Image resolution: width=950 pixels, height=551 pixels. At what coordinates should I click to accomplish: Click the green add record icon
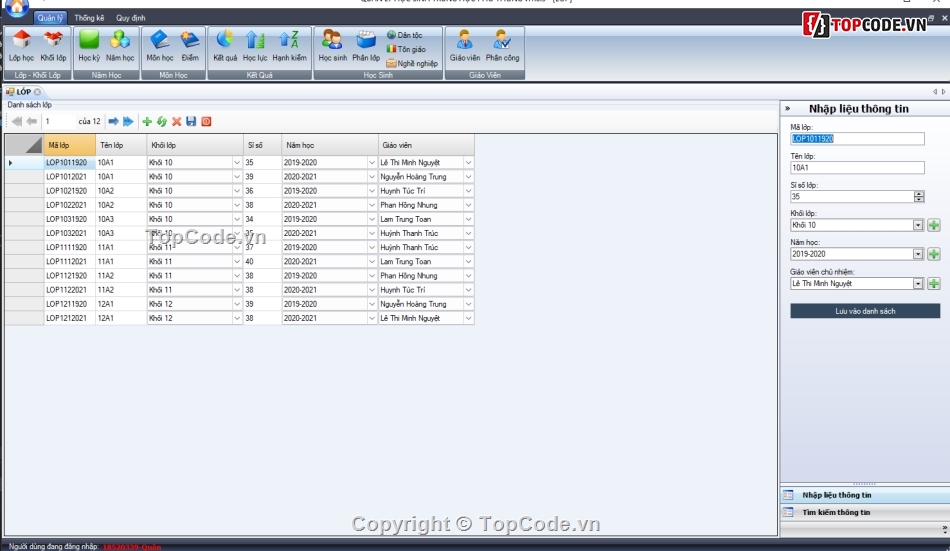tap(147, 121)
